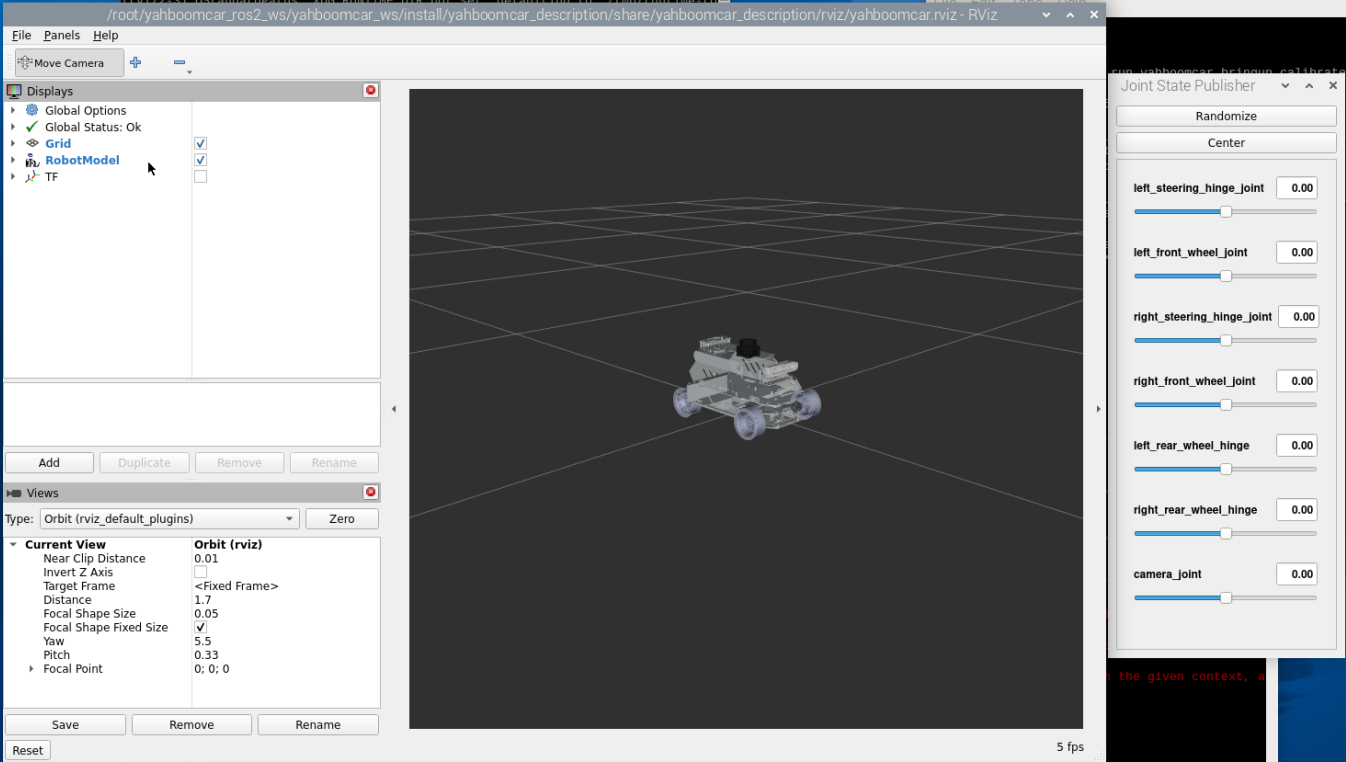Click the TF axes icon
Image resolution: width=1346 pixels, height=762 pixels.
coord(32,176)
